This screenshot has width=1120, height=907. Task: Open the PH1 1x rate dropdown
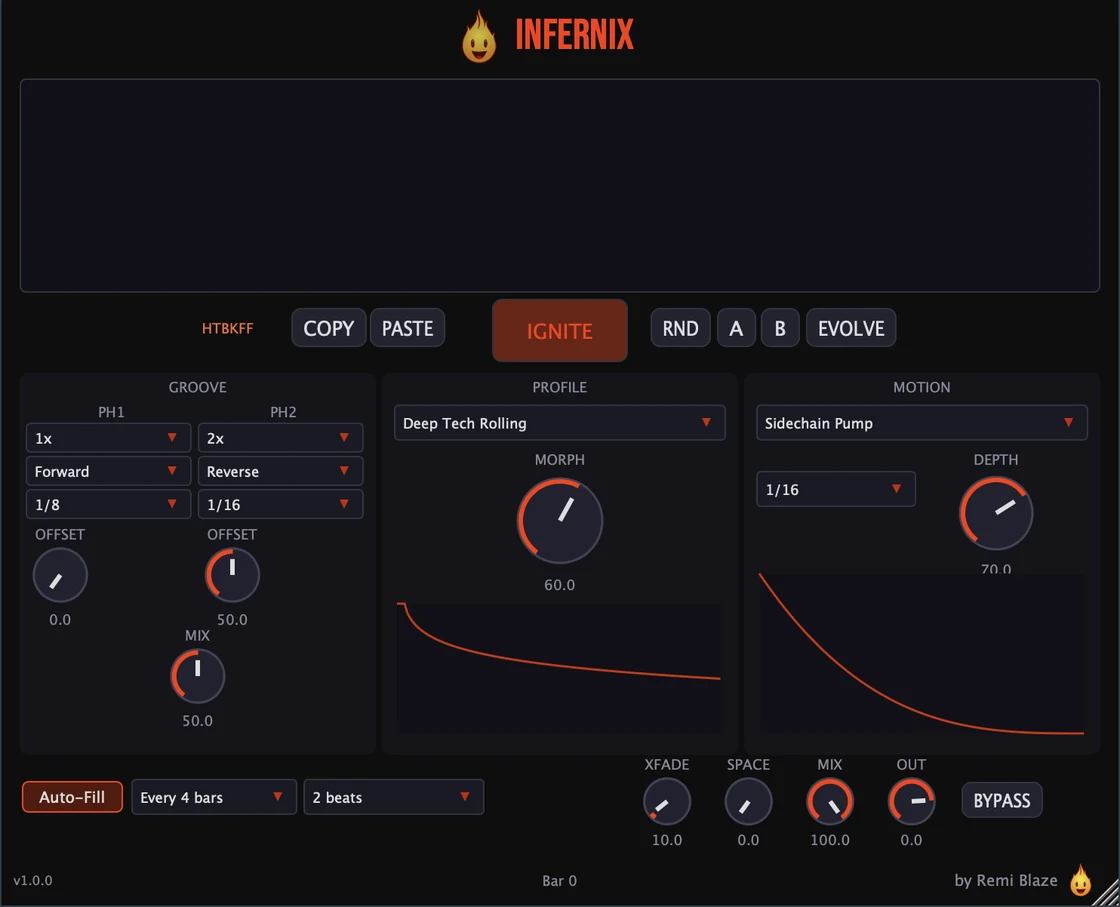tap(108, 438)
